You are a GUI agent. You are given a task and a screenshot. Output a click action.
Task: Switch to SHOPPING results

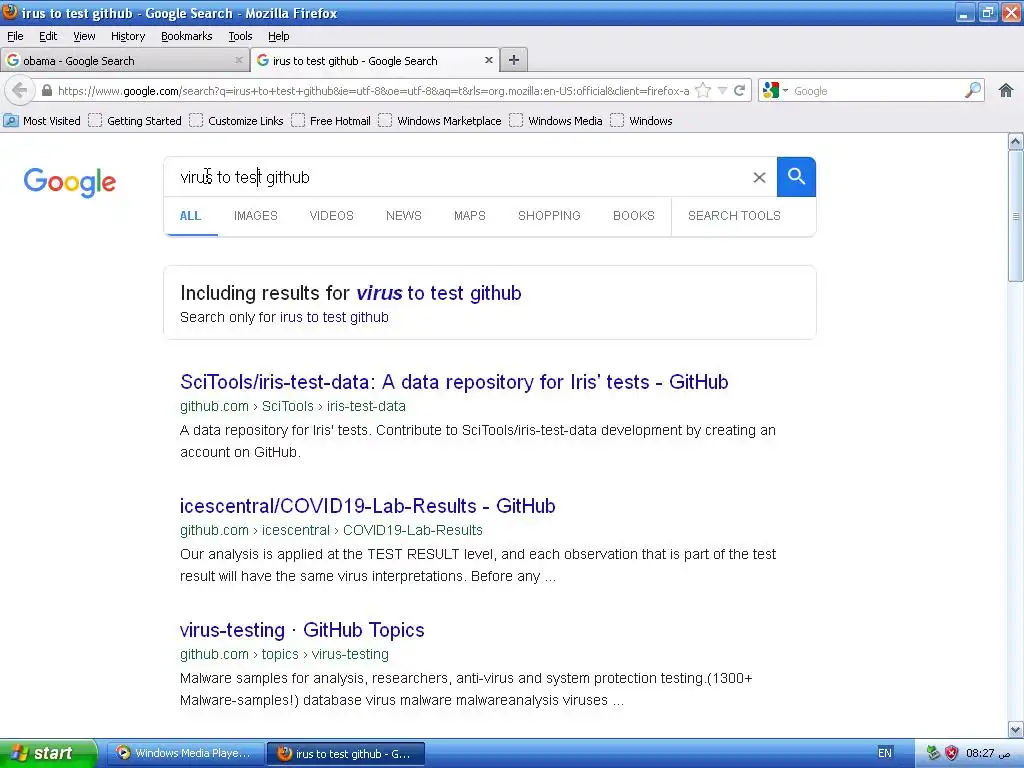pos(549,216)
